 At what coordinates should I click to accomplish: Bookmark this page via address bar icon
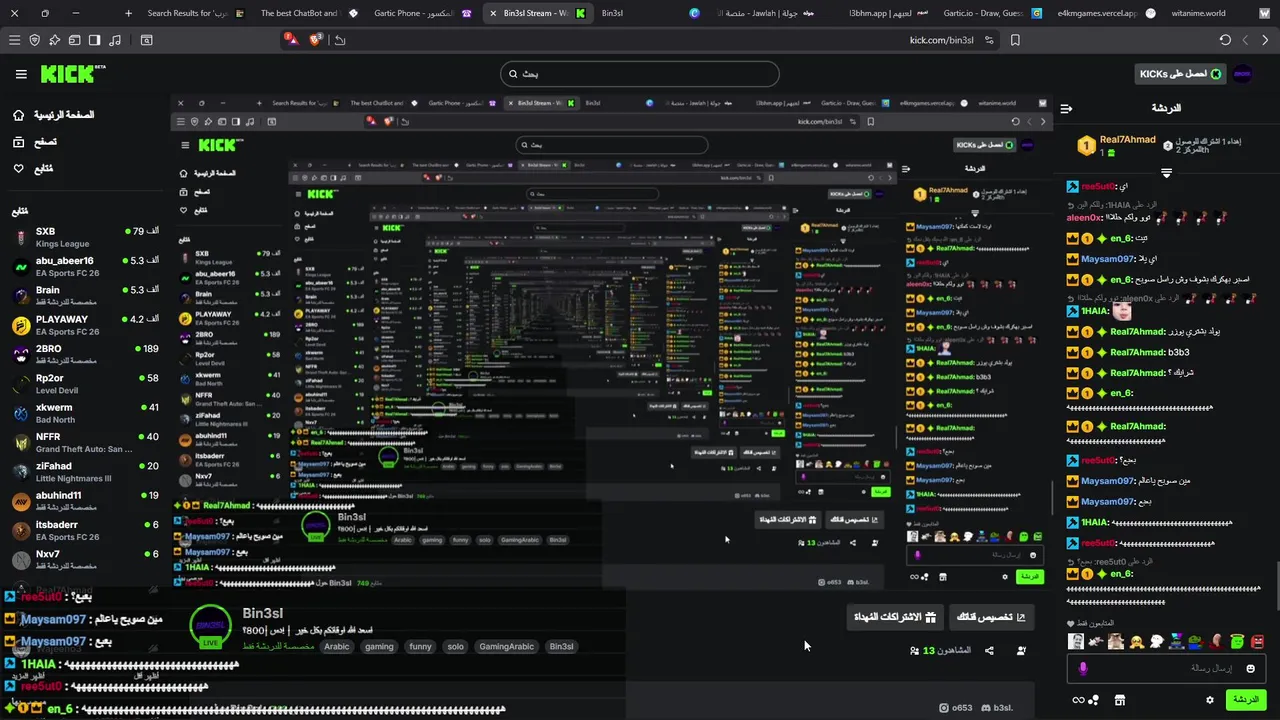[1015, 40]
